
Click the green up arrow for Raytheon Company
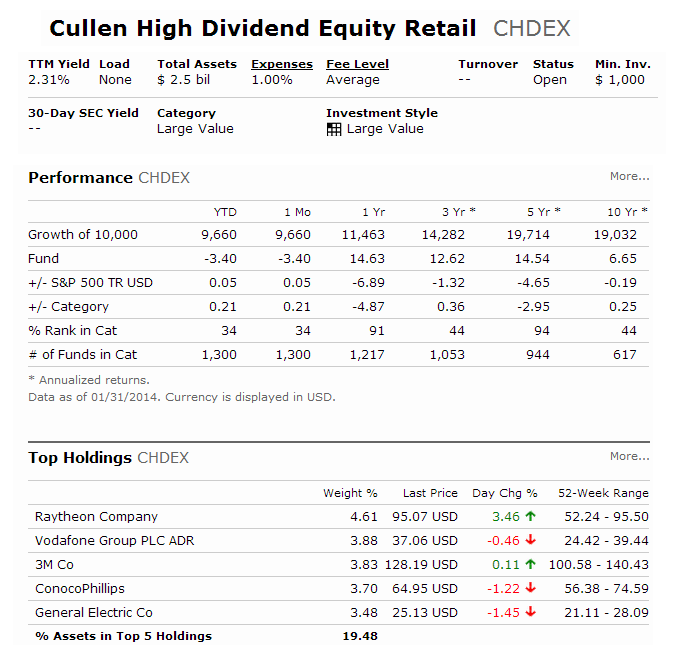[x=531, y=516]
